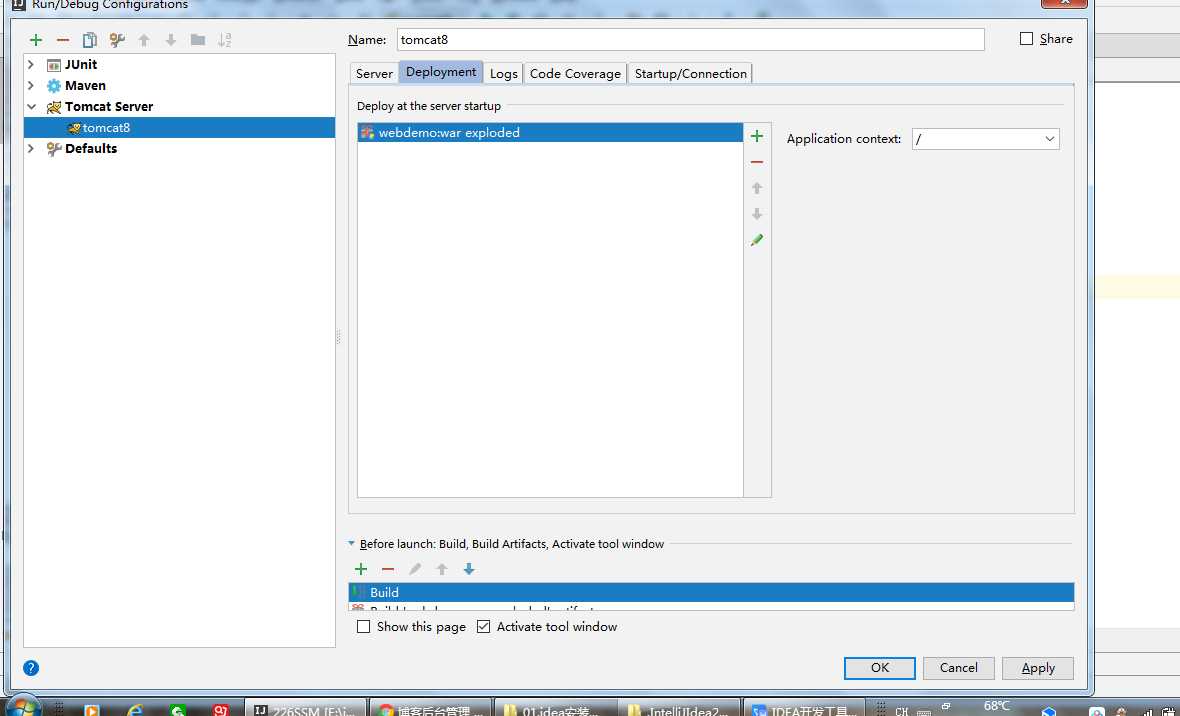Remove configuration with red minus in left toolbar
Image resolution: width=1180 pixels, height=716 pixels.
62,40
